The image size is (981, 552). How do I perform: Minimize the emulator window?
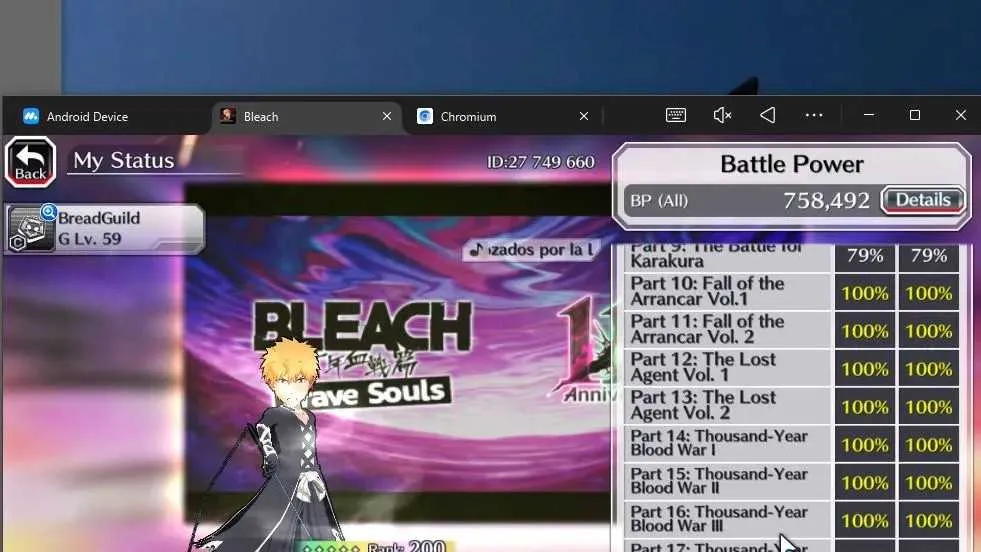[x=869, y=115]
